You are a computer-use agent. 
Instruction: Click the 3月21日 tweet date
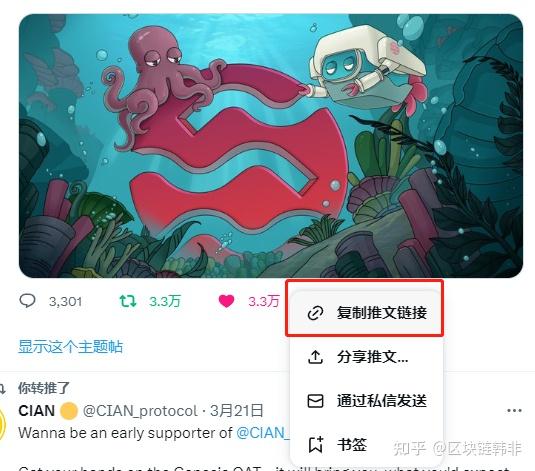236,411
